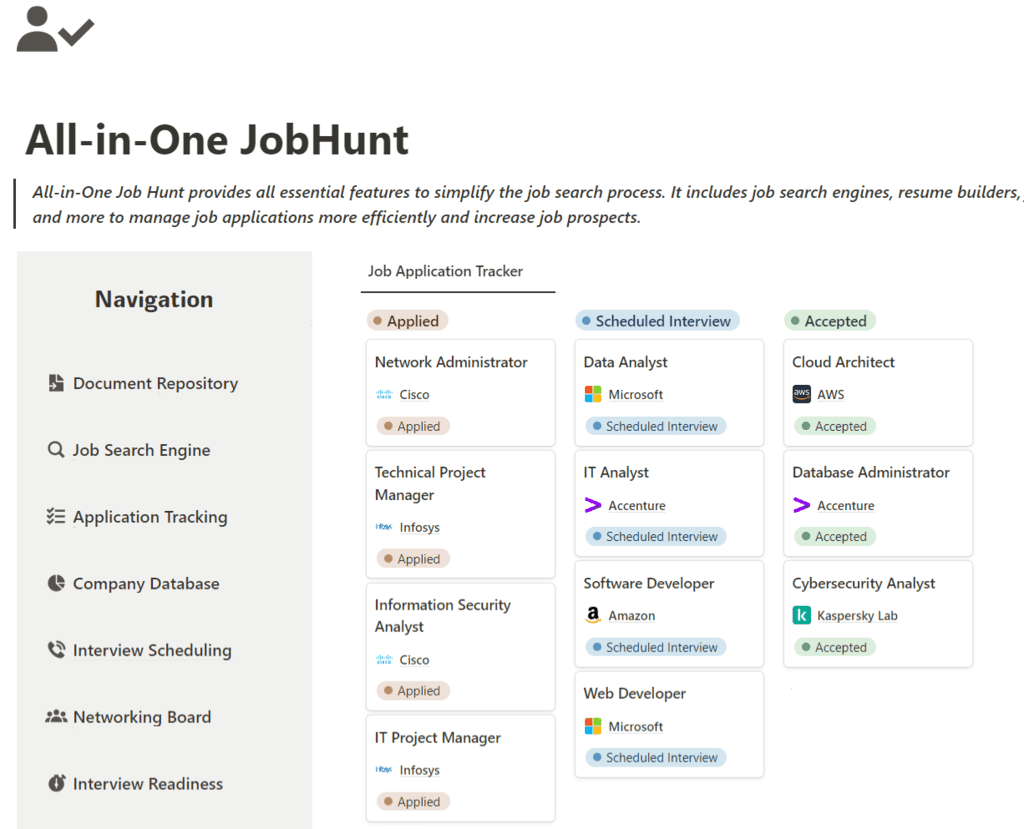Collapse the Accepted status group
Image resolution: width=1024 pixels, height=829 pixels.
[x=829, y=320]
